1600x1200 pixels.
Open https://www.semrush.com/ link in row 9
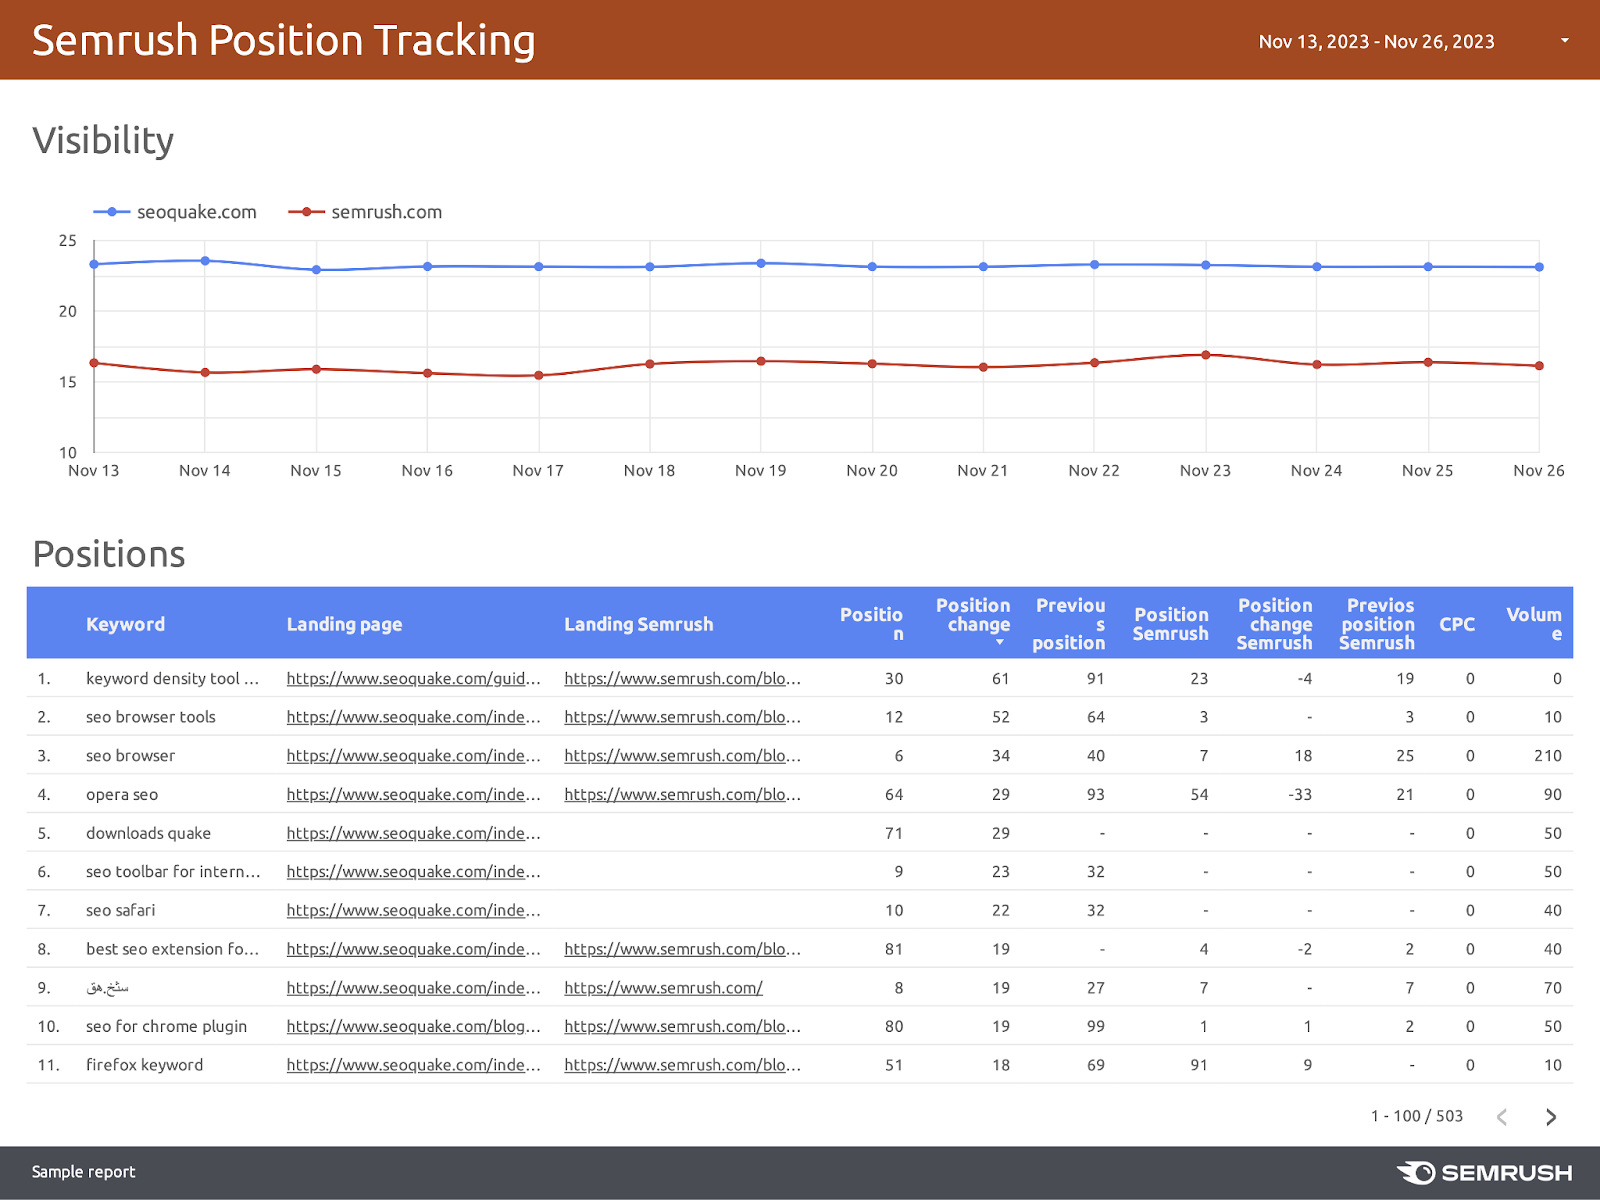(x=663, y=988)
